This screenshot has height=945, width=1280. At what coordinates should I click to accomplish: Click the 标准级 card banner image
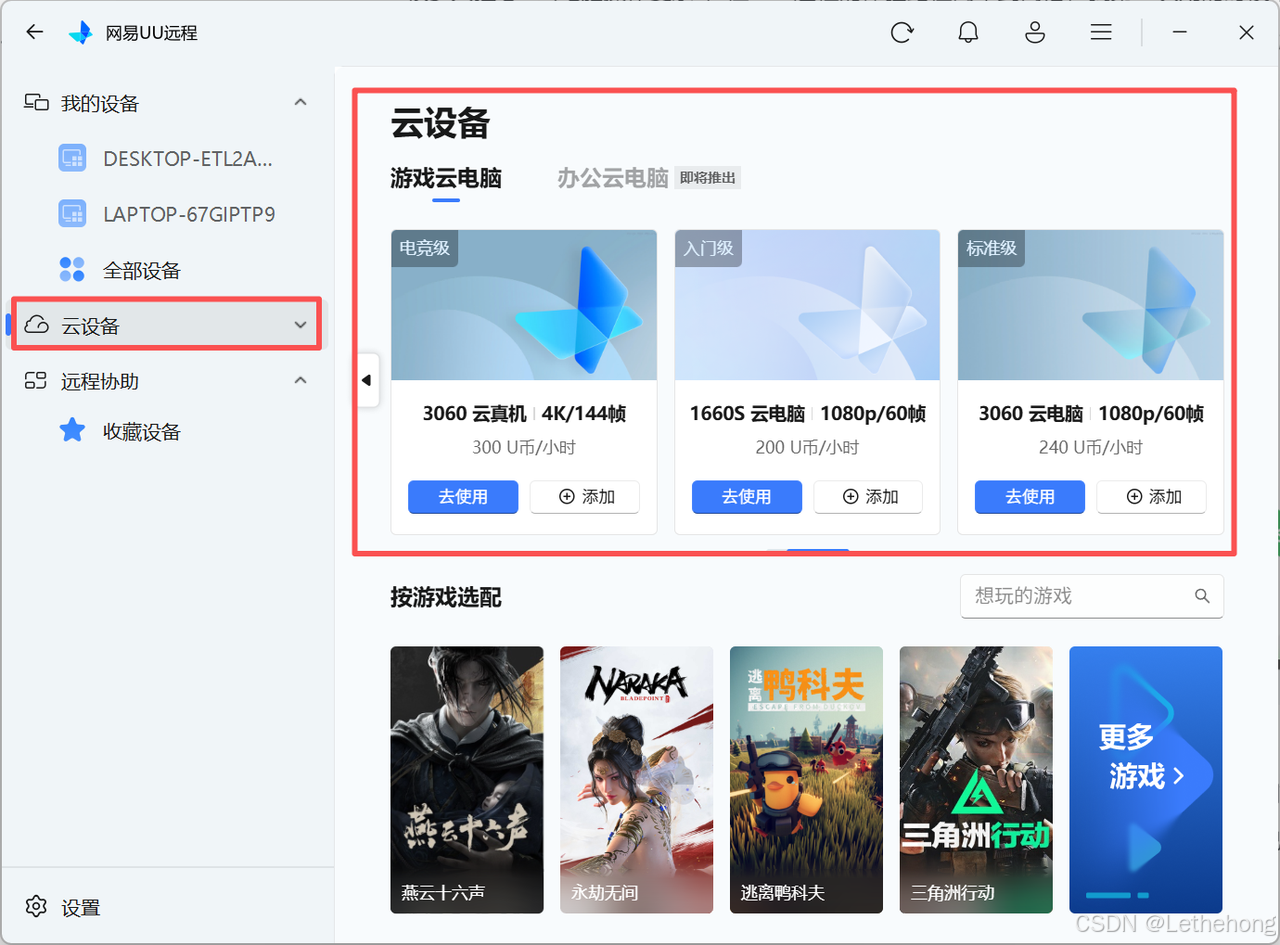point(1091,305)
